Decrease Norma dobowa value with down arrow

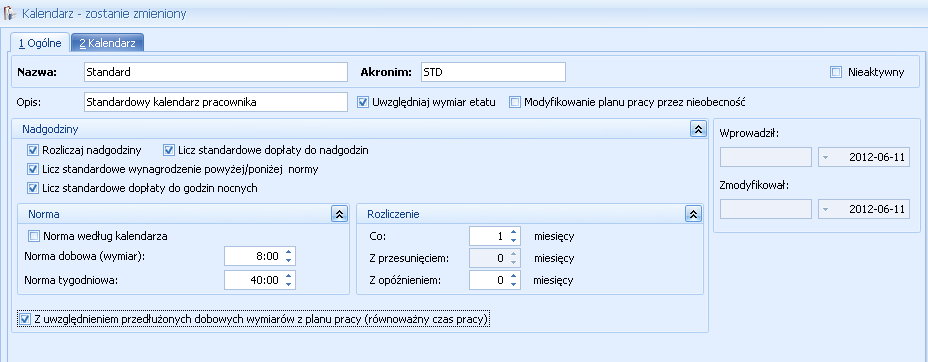[x=288, y=261]
